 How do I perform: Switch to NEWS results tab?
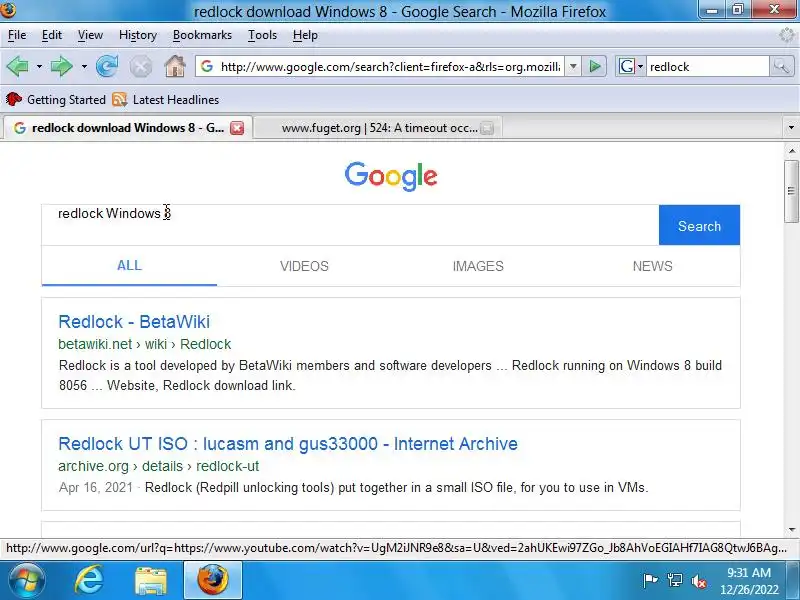click(x=653, y=266)
